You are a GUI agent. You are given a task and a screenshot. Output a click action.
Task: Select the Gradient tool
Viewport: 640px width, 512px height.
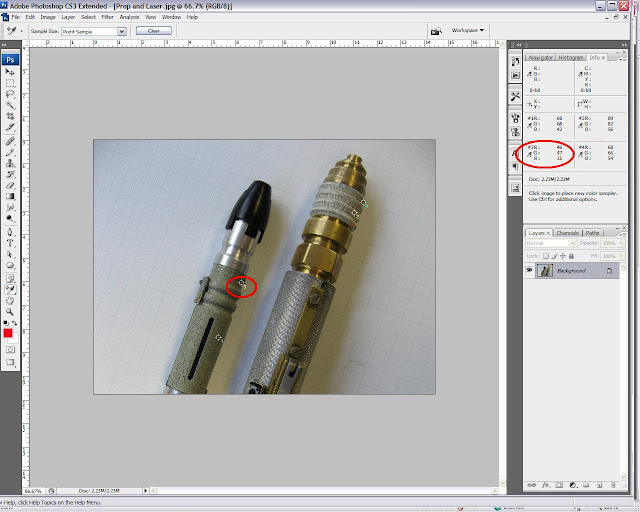pos(10,196)
